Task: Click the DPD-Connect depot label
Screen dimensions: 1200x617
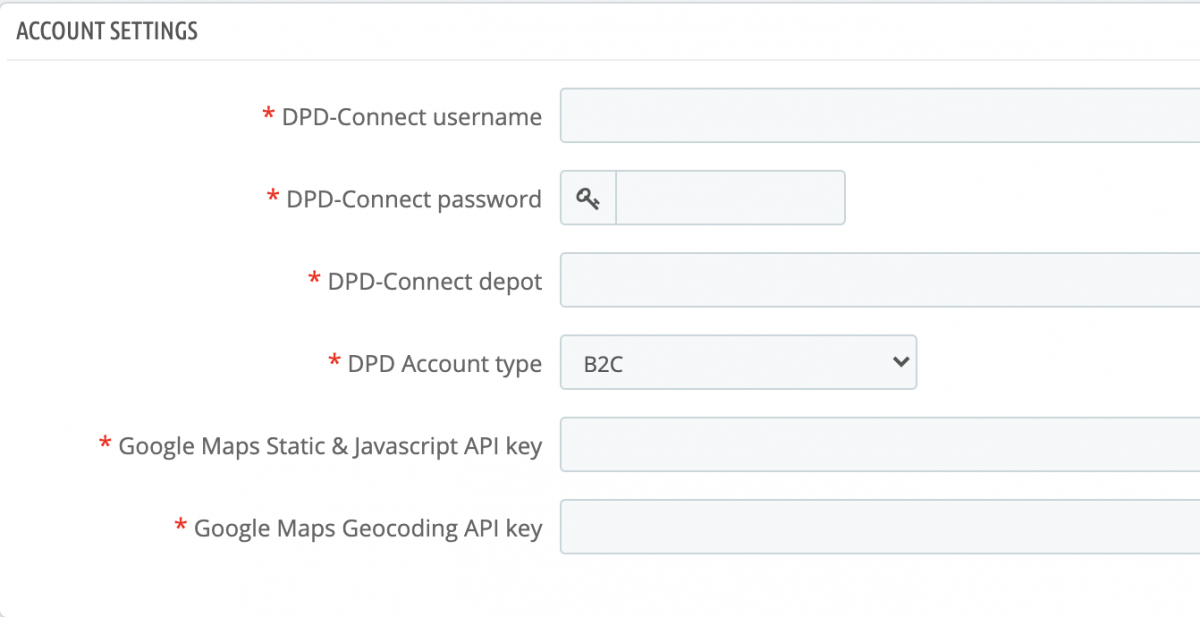Action: point(434,281)
